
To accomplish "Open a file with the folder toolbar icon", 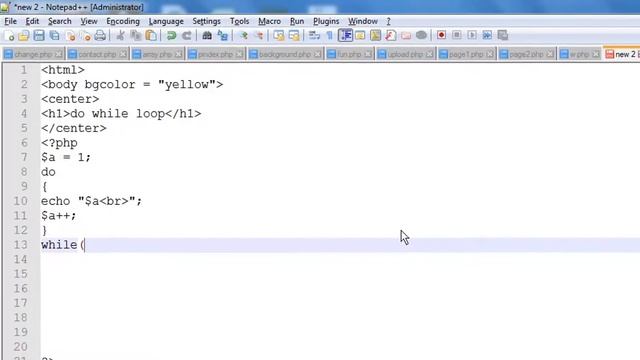I will (24, 36).
